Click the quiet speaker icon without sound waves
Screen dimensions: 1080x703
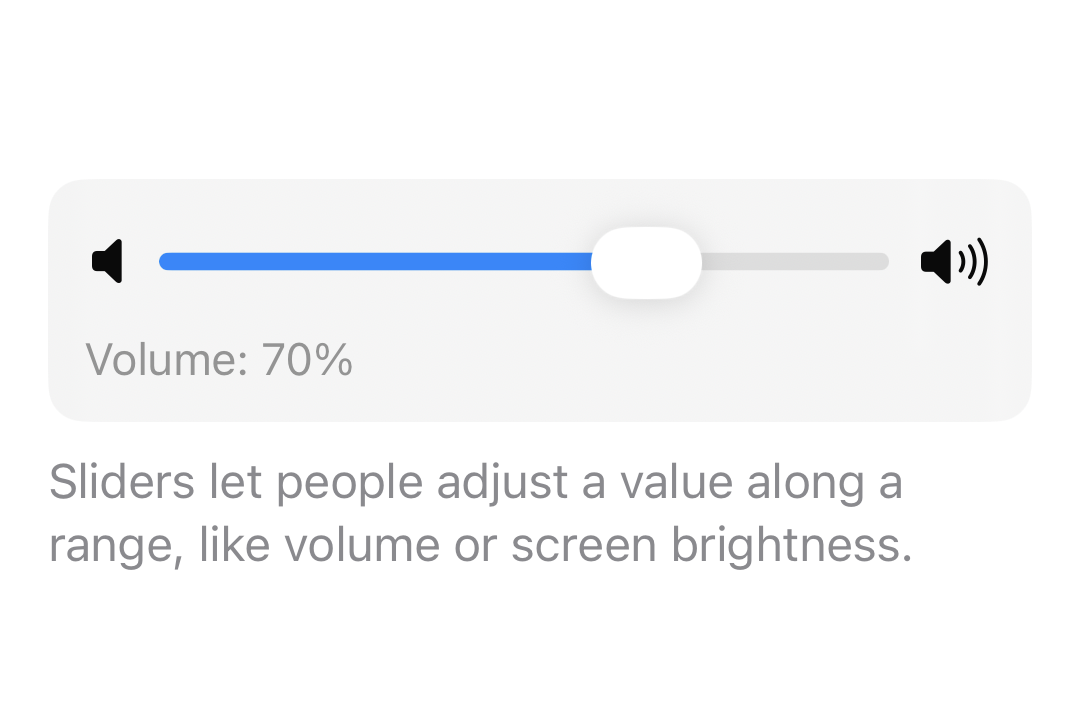[x=107, y=261]
